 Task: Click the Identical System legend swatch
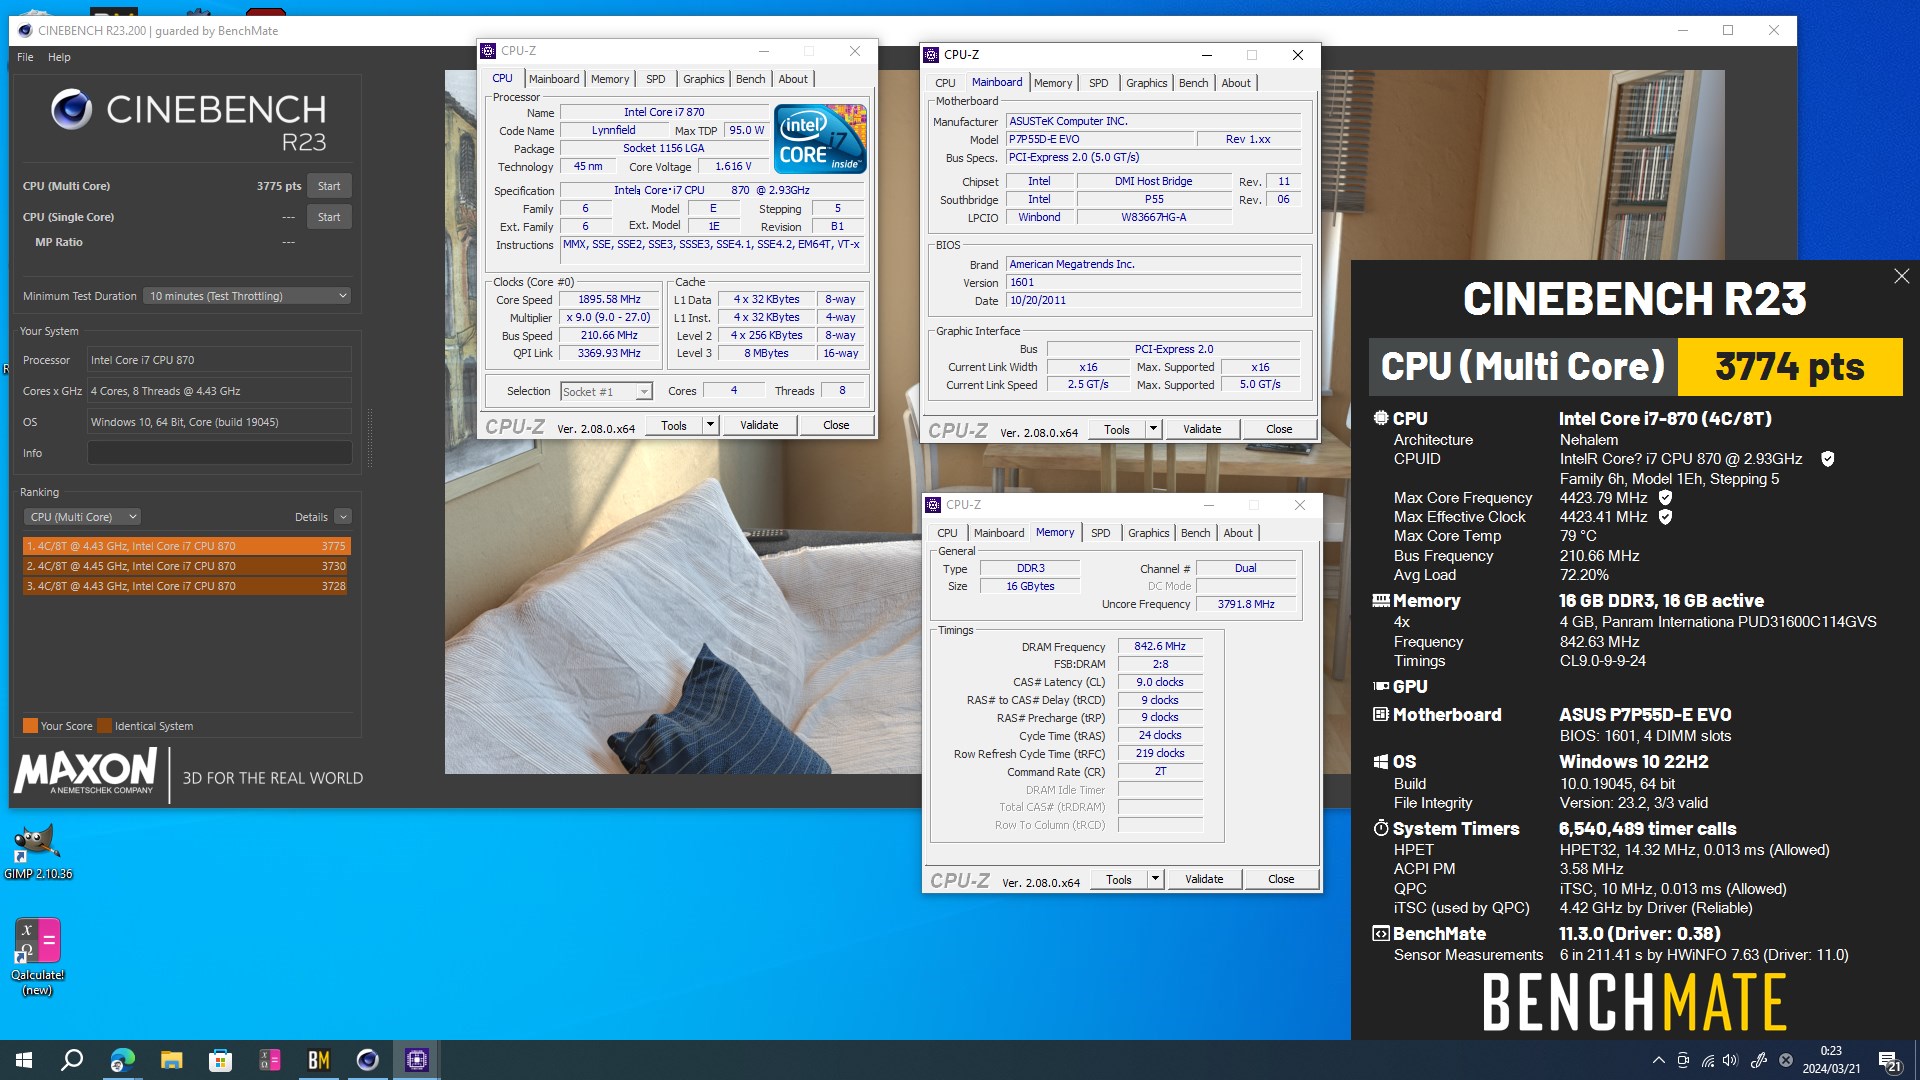(104, 726)
